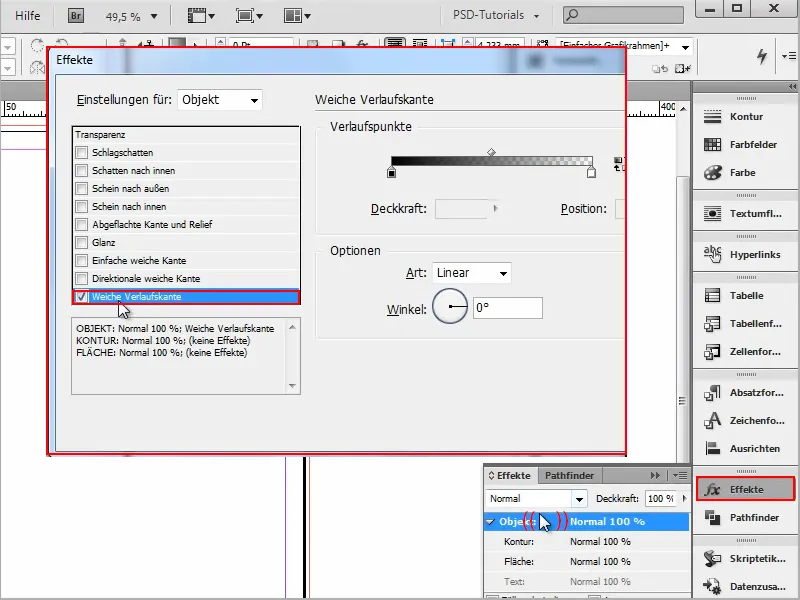Open the arrange documents icon menu

[297, 16]
